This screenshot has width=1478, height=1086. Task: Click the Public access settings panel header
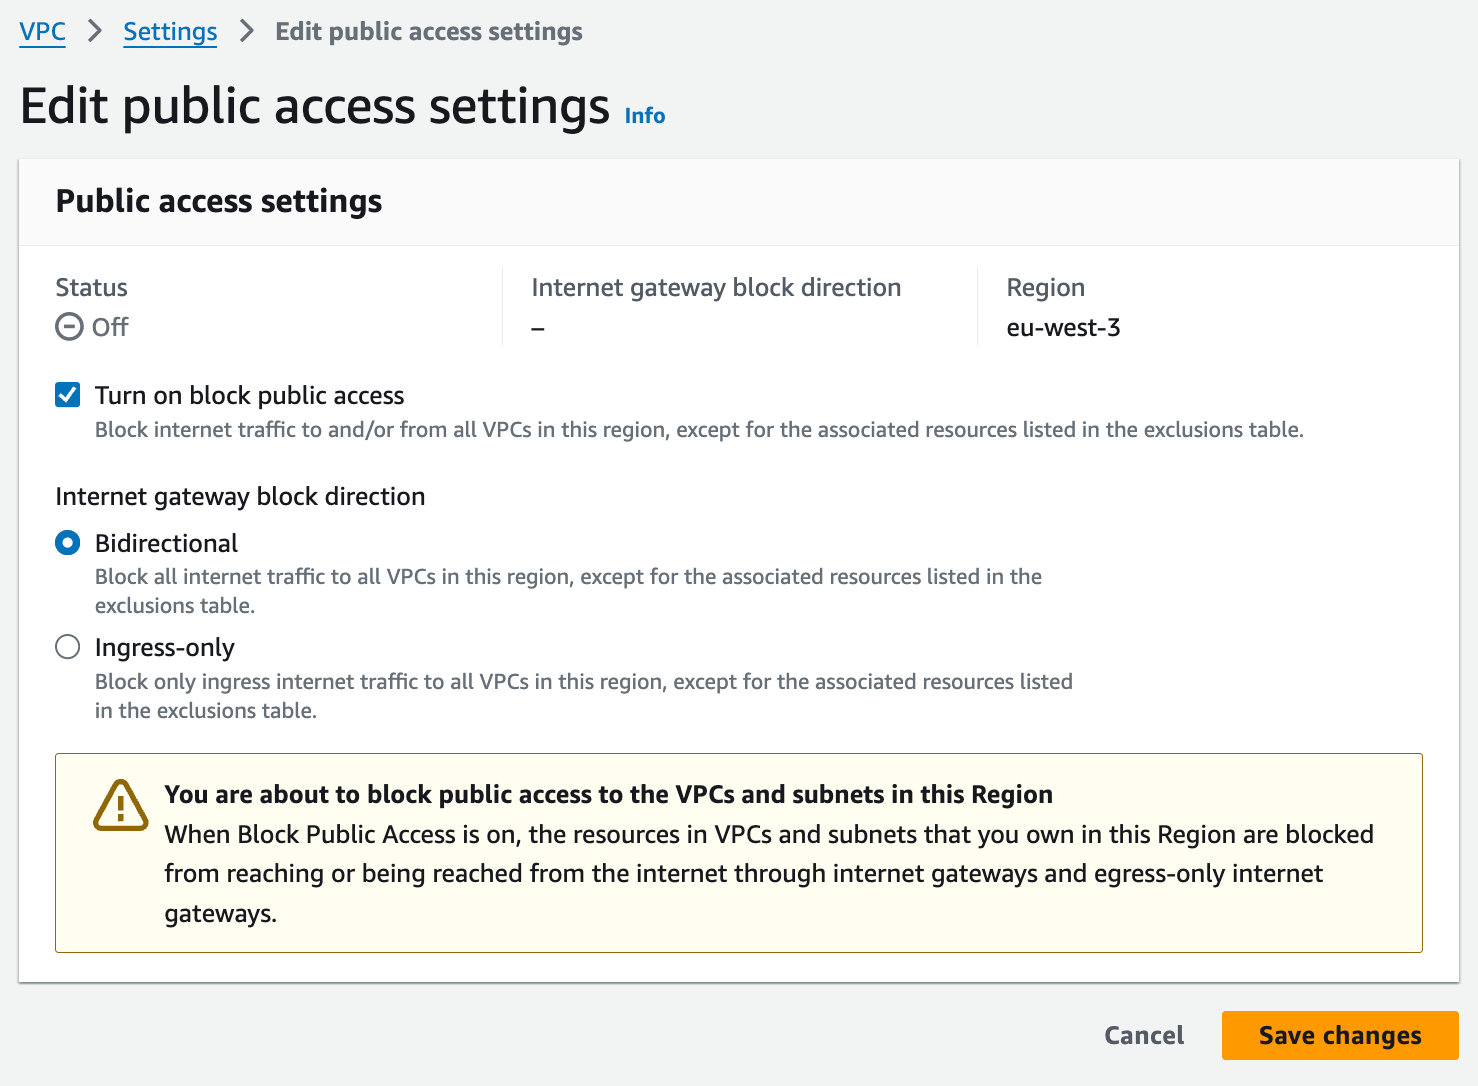[x=218, y=201]
